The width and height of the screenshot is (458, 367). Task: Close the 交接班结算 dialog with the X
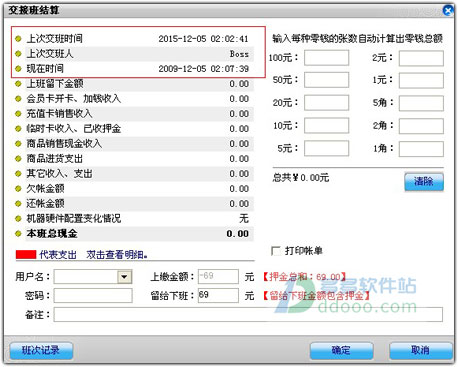tap(448, 11)
